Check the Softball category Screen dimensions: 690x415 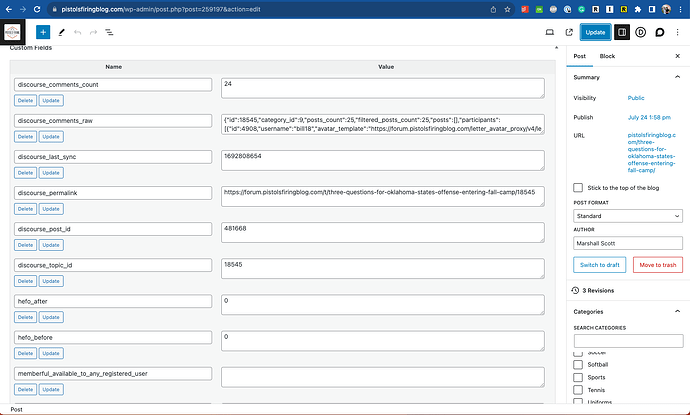578,364
